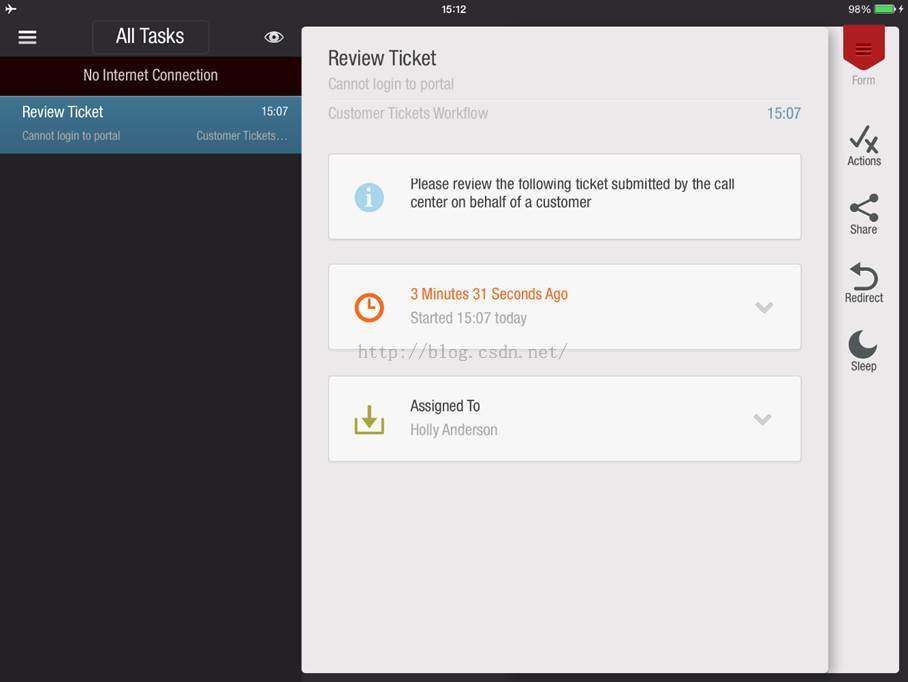Tap the blue info icon
Viewport: 908px width, 682px height.
(369, 197)
